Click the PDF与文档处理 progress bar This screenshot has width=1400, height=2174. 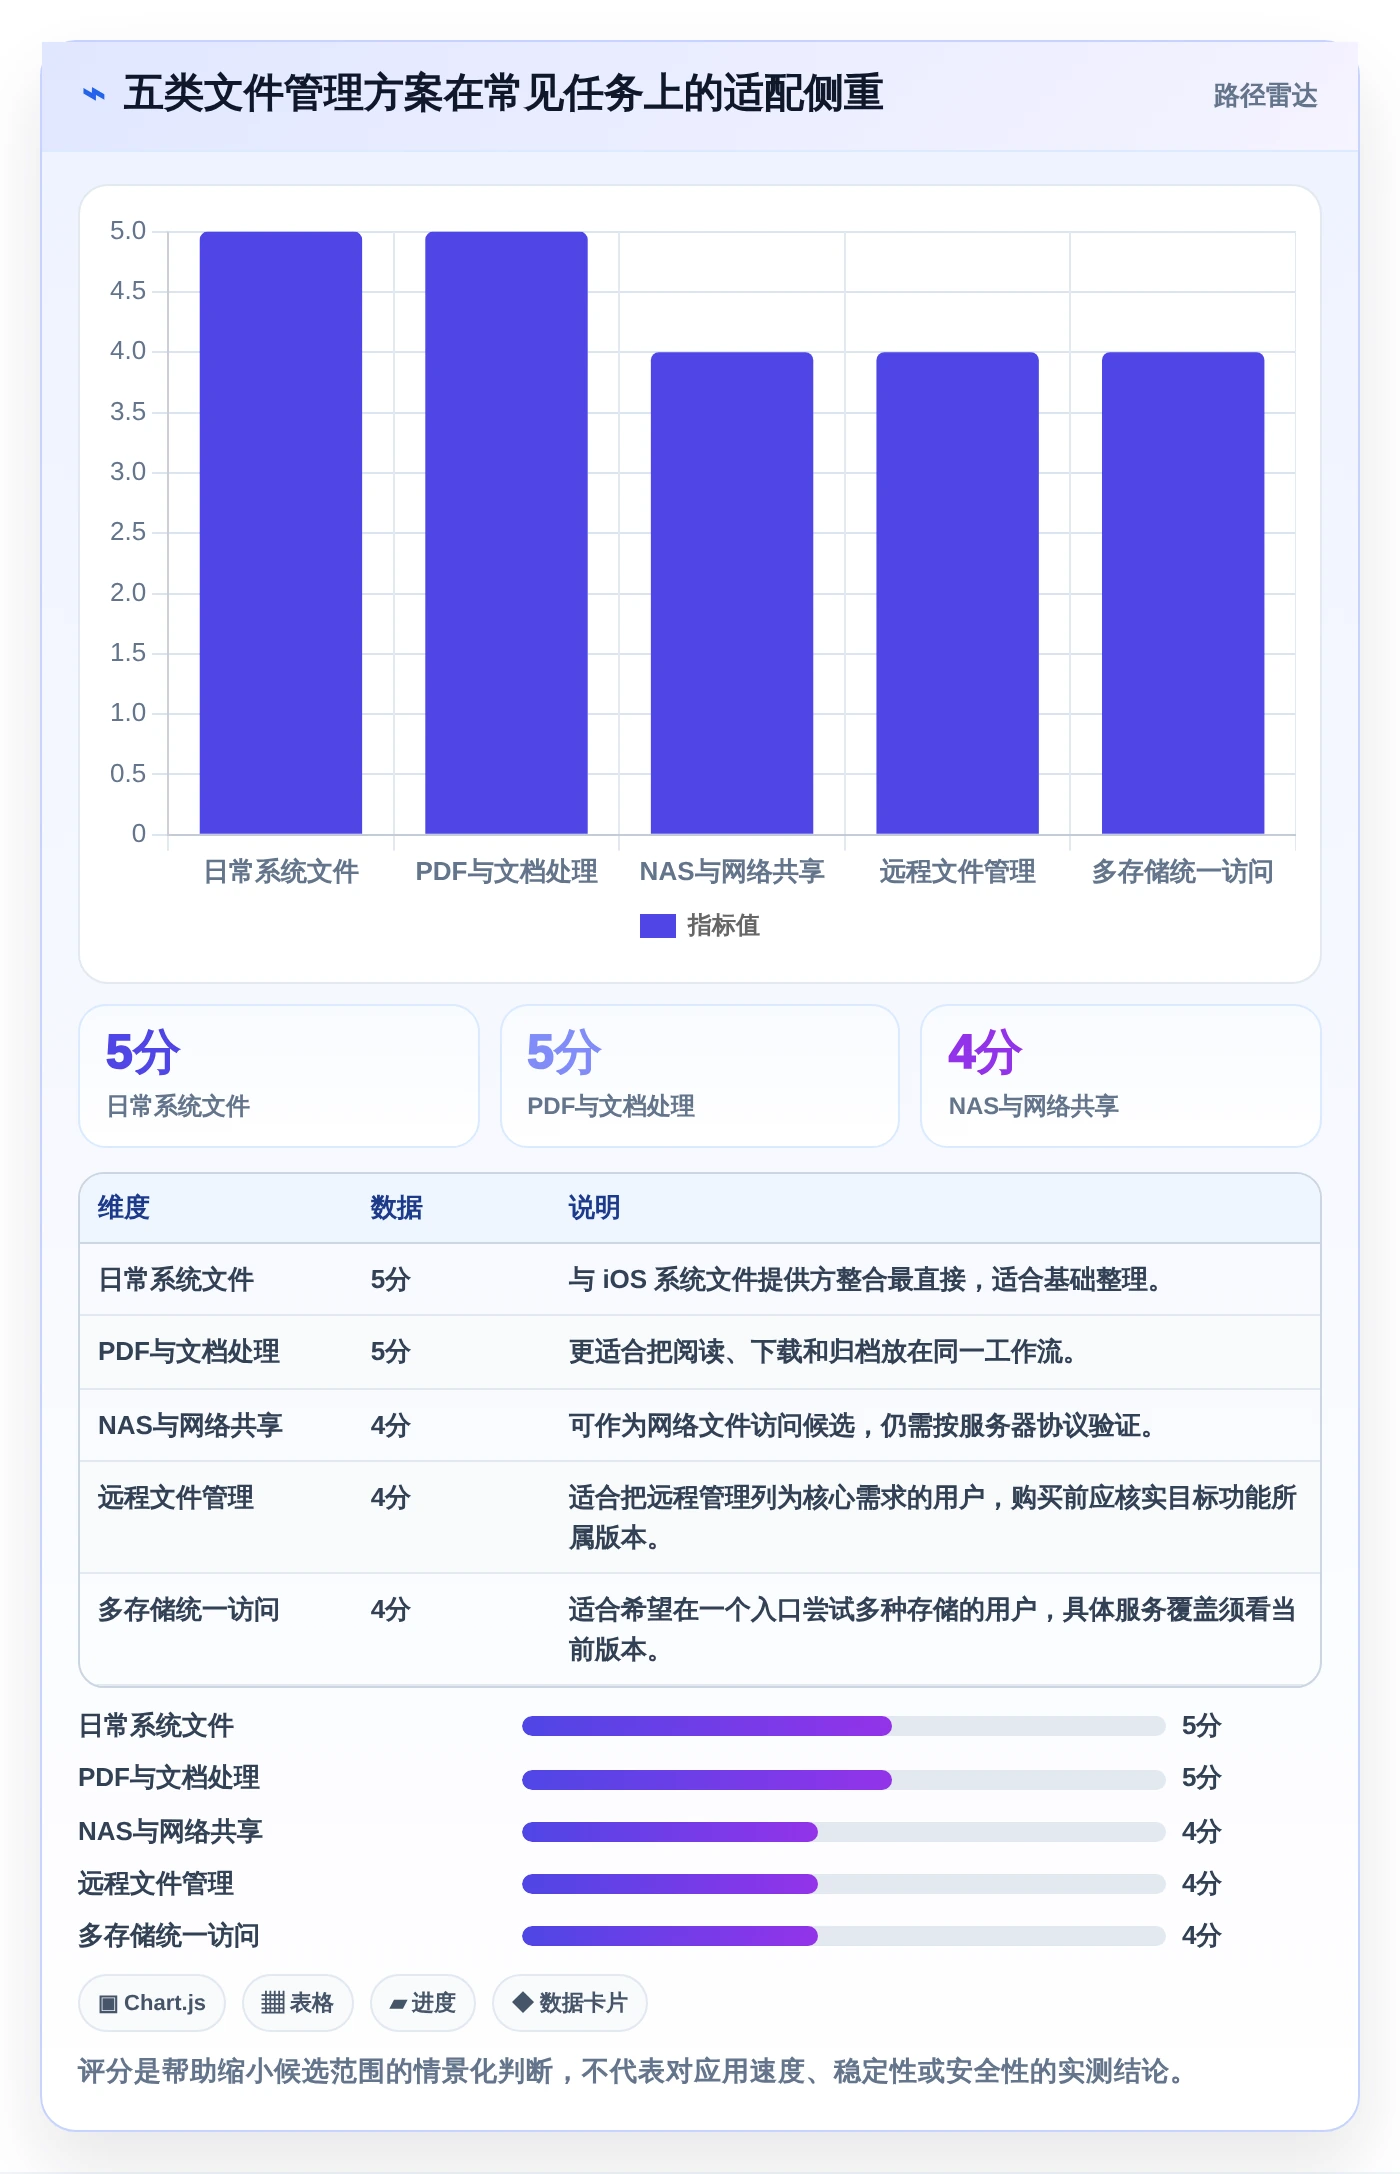click(843, 1780)
